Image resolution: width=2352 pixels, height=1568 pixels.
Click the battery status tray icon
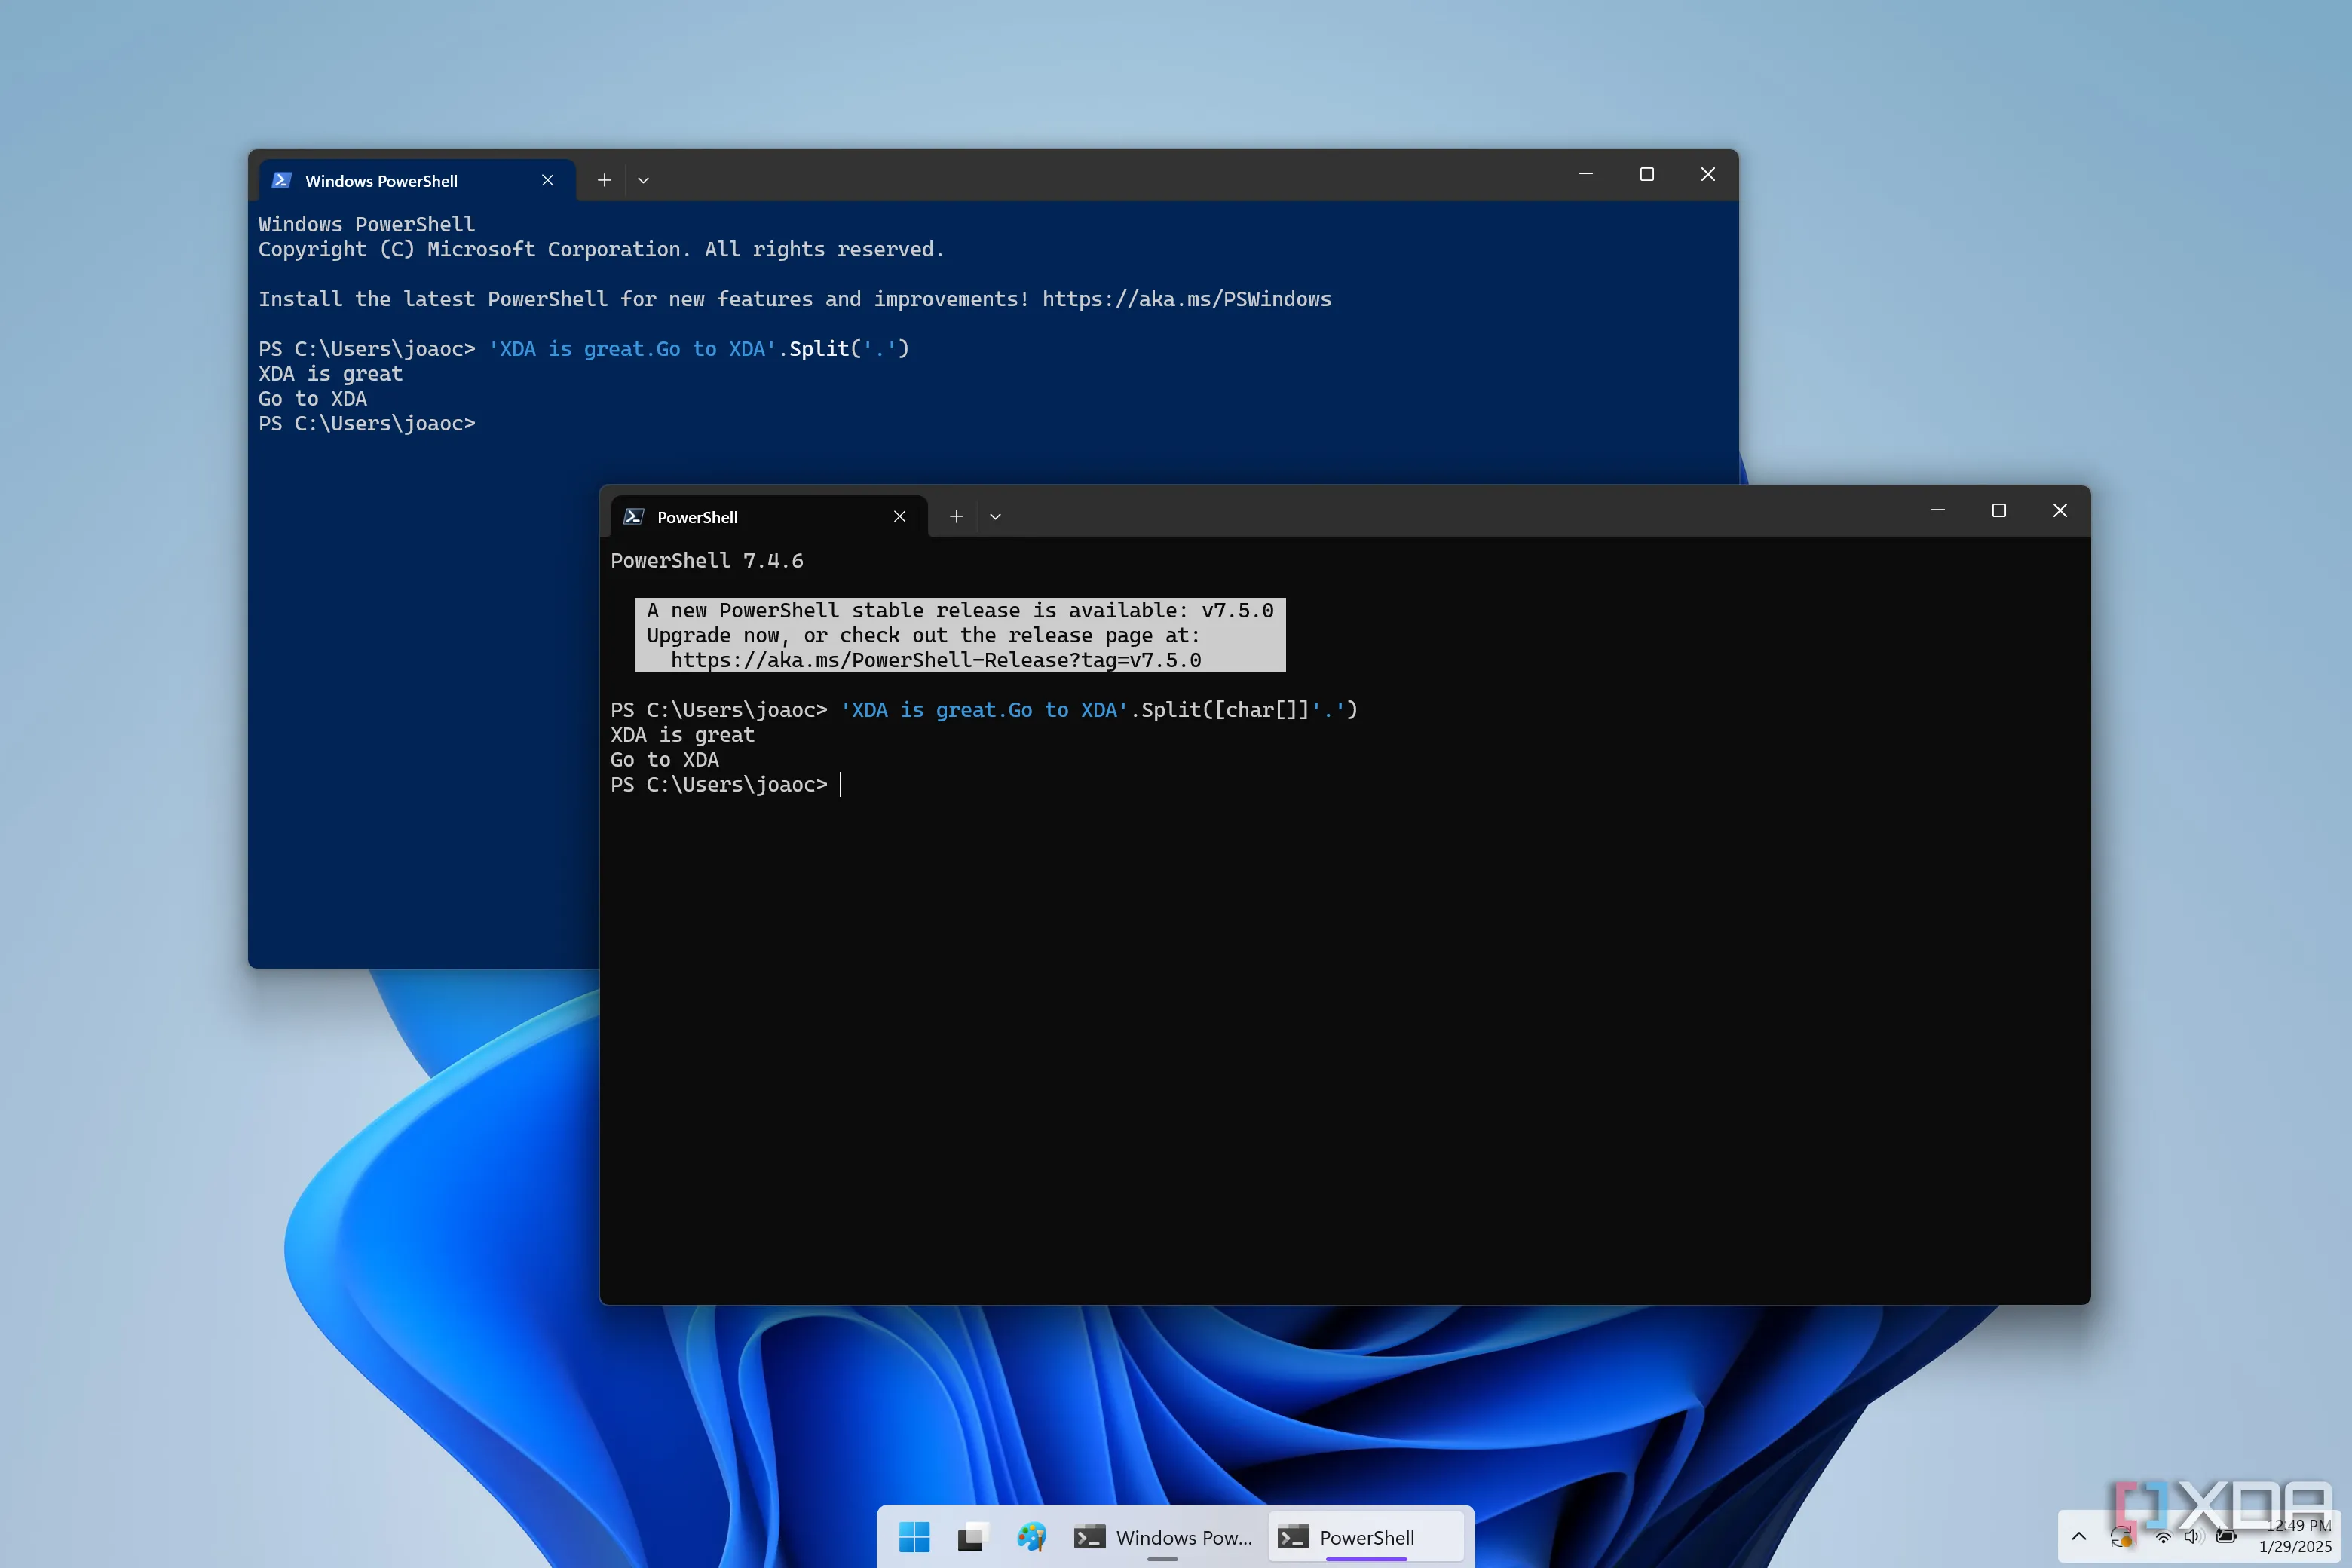tap(2227, 1537)
